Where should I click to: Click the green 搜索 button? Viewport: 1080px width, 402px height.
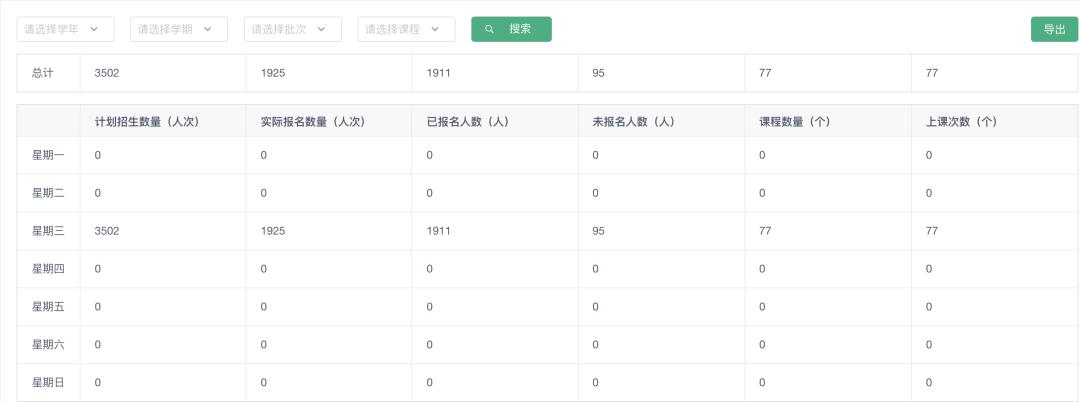click(511, 30)
